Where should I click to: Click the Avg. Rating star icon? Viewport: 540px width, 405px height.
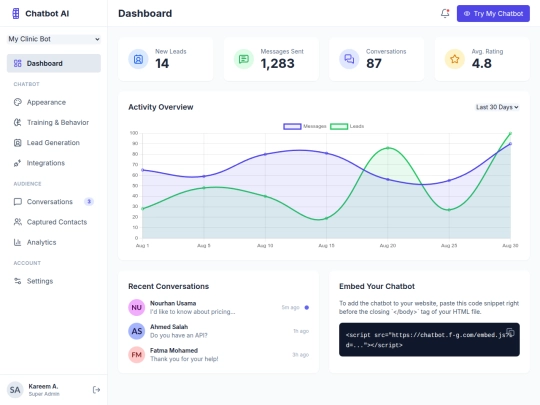coord(455,59)
